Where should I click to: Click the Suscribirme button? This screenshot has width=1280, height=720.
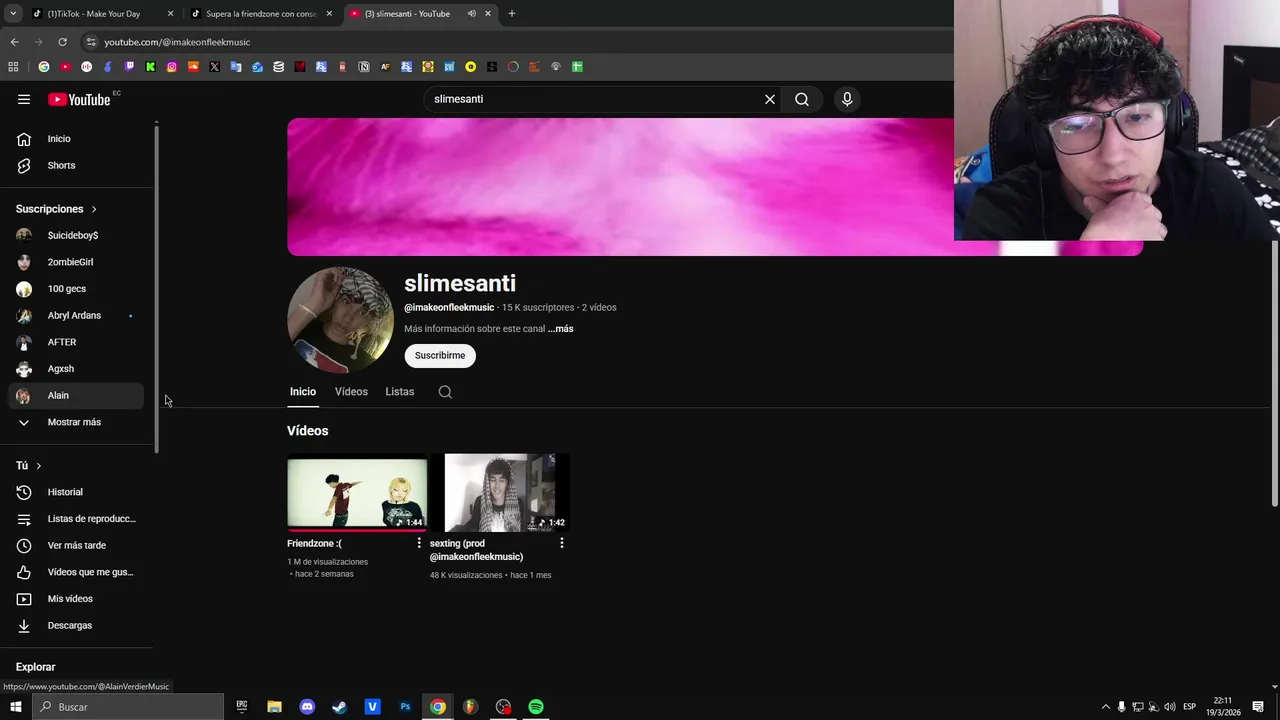(440, 355)
